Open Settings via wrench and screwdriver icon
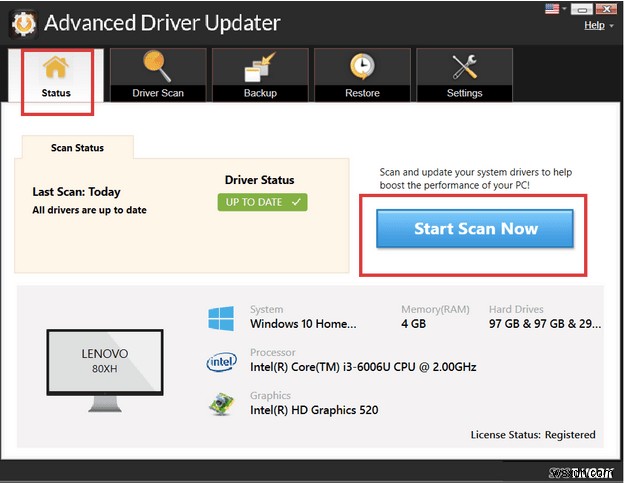This screenshot has height=483, width=625. [x=464, y=68]
